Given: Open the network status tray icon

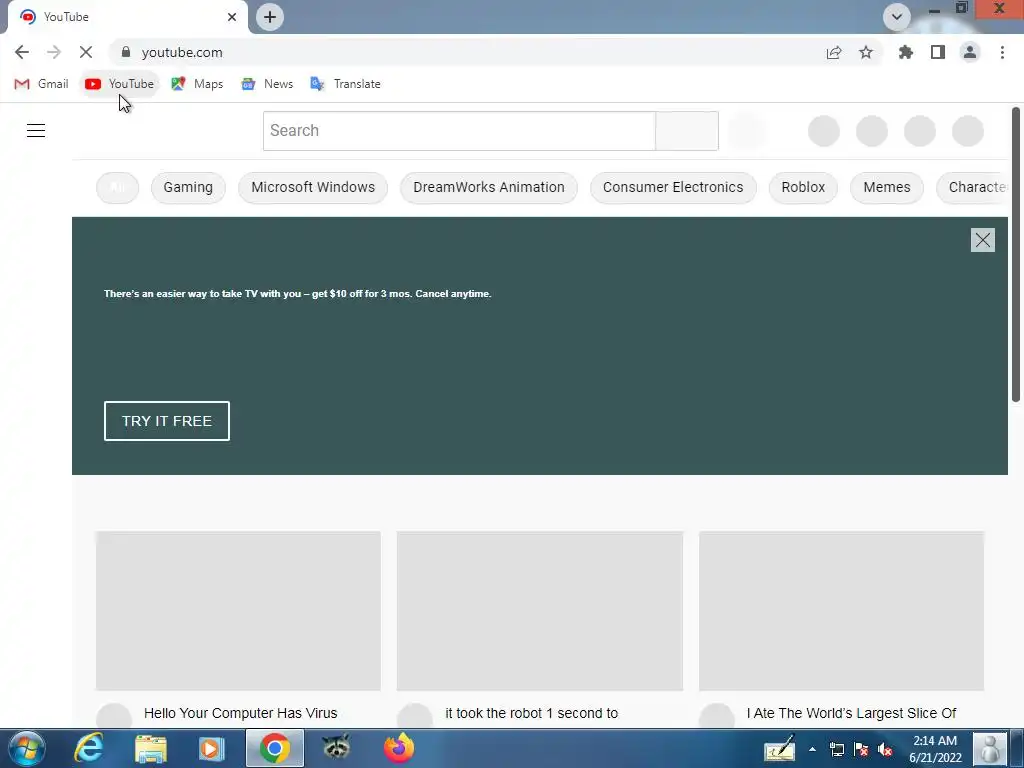Looking at the screenshot, I should (837, 749).
